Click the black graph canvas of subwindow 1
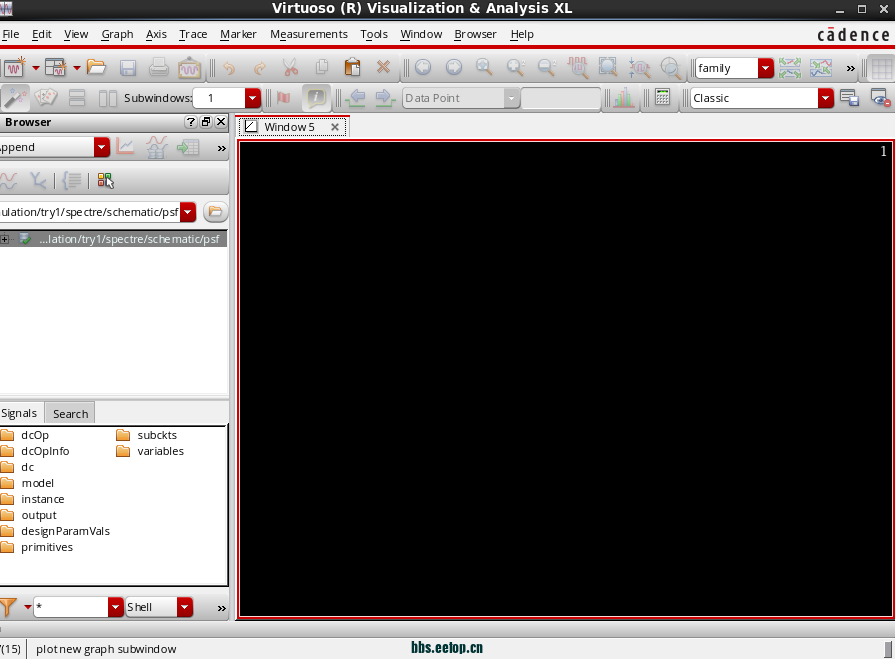895x659 pixels. (566, 379)
